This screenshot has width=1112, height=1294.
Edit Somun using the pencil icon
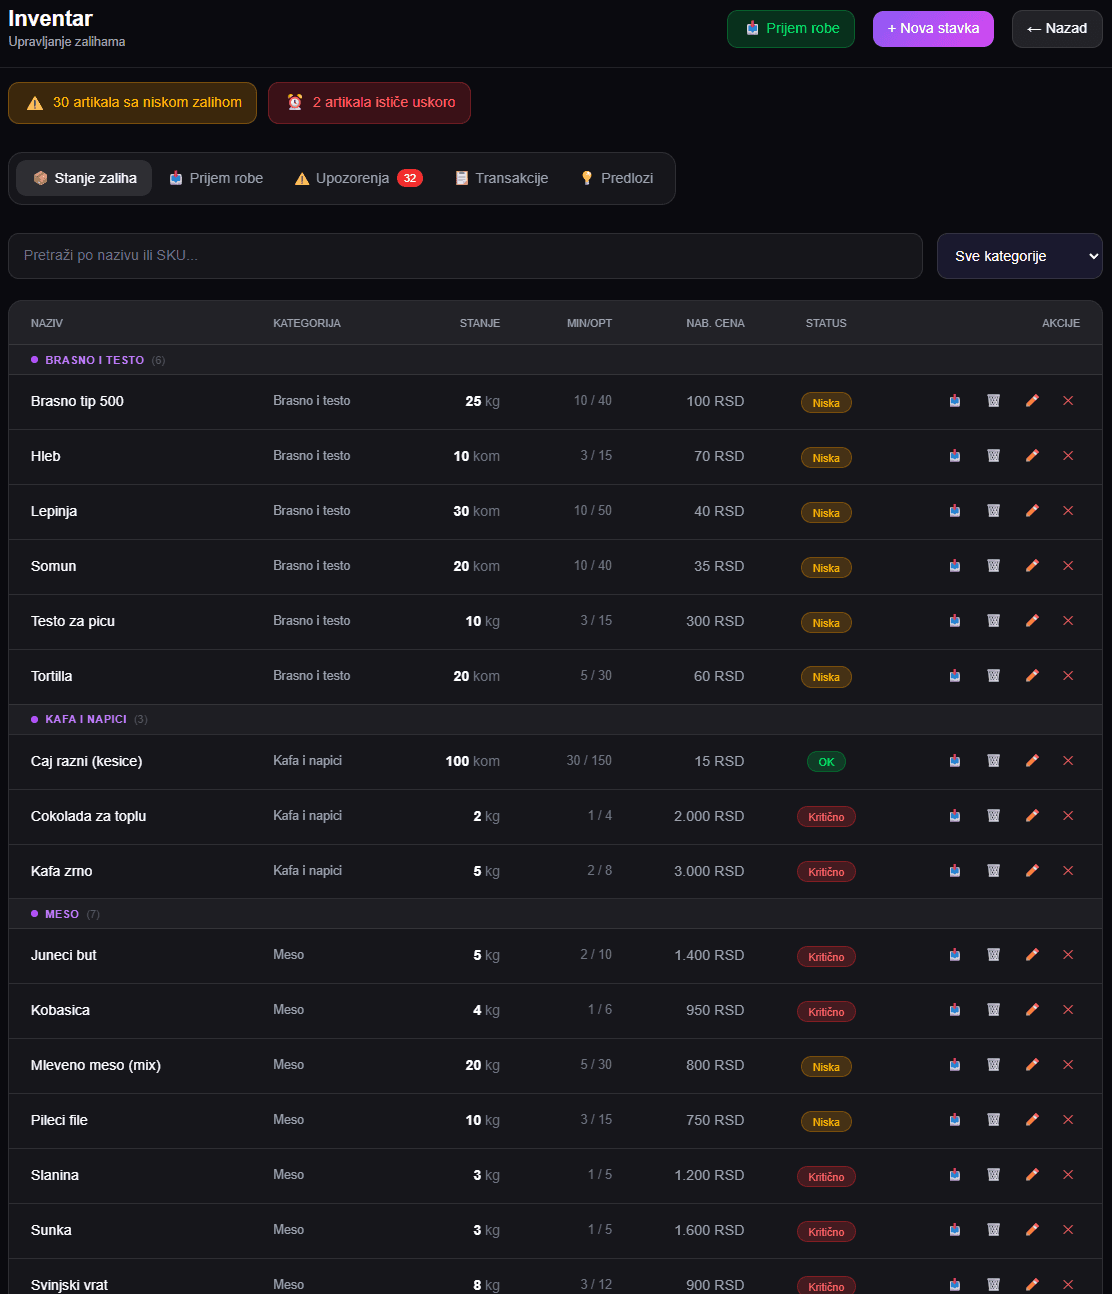click(x=1032, y=566)
